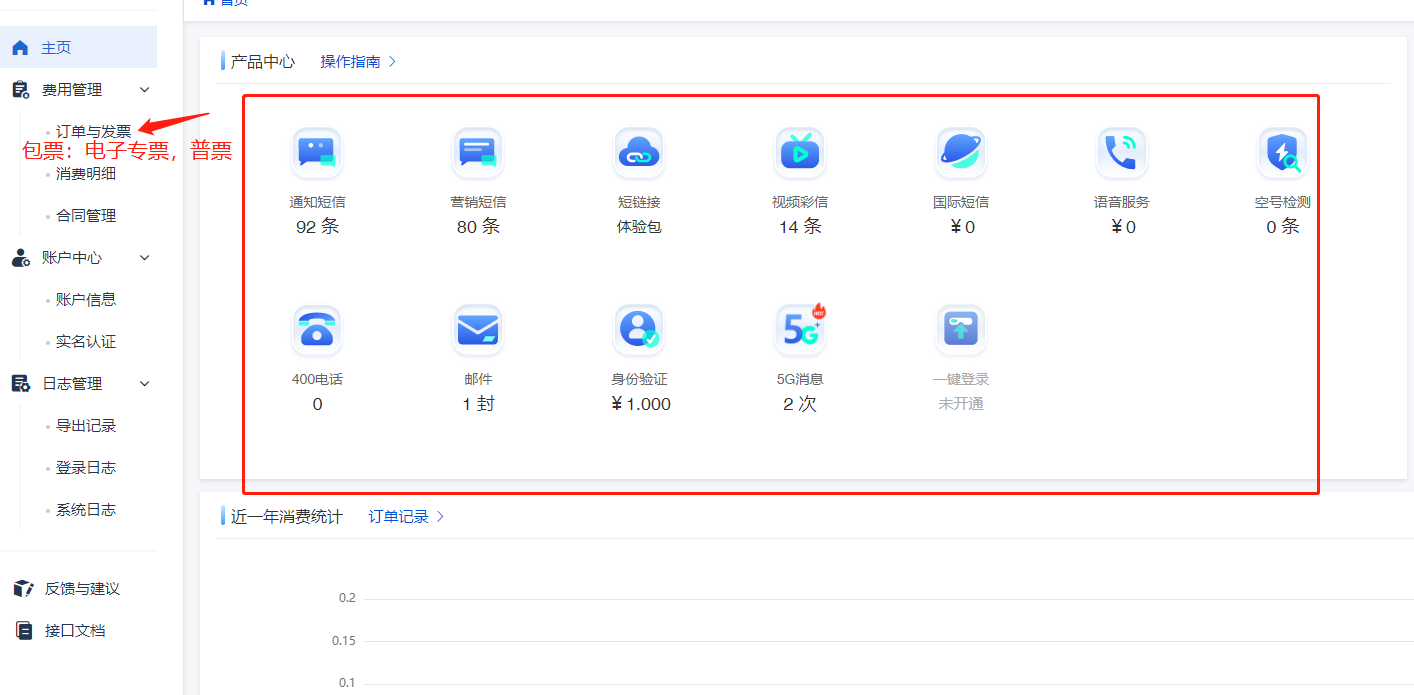Screen dimensions: 1414x695
Task: Open 接口文档 in the sidebar
Action: [x=75, y=631]
